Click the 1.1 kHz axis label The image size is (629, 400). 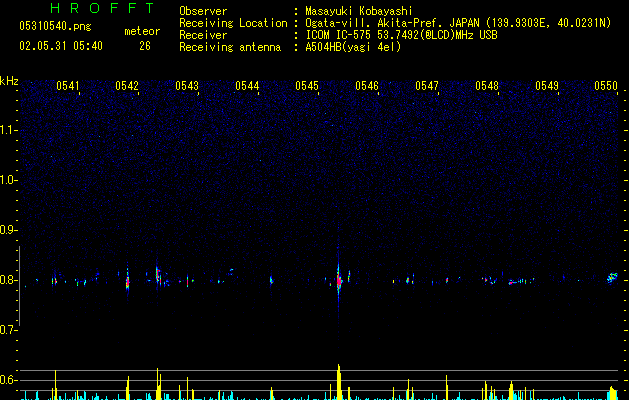click(x=8, y=130)
